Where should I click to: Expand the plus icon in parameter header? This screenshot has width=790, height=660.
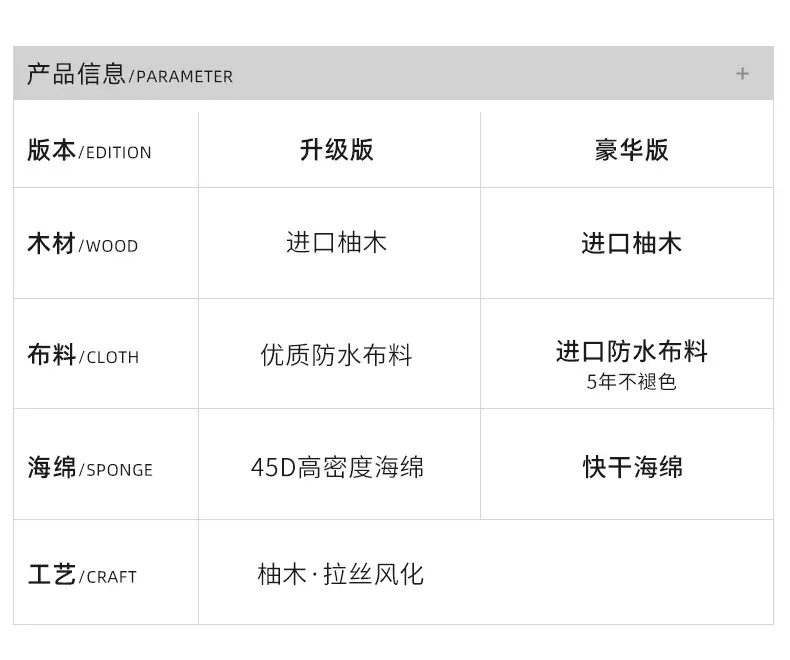tap(742, 74)
